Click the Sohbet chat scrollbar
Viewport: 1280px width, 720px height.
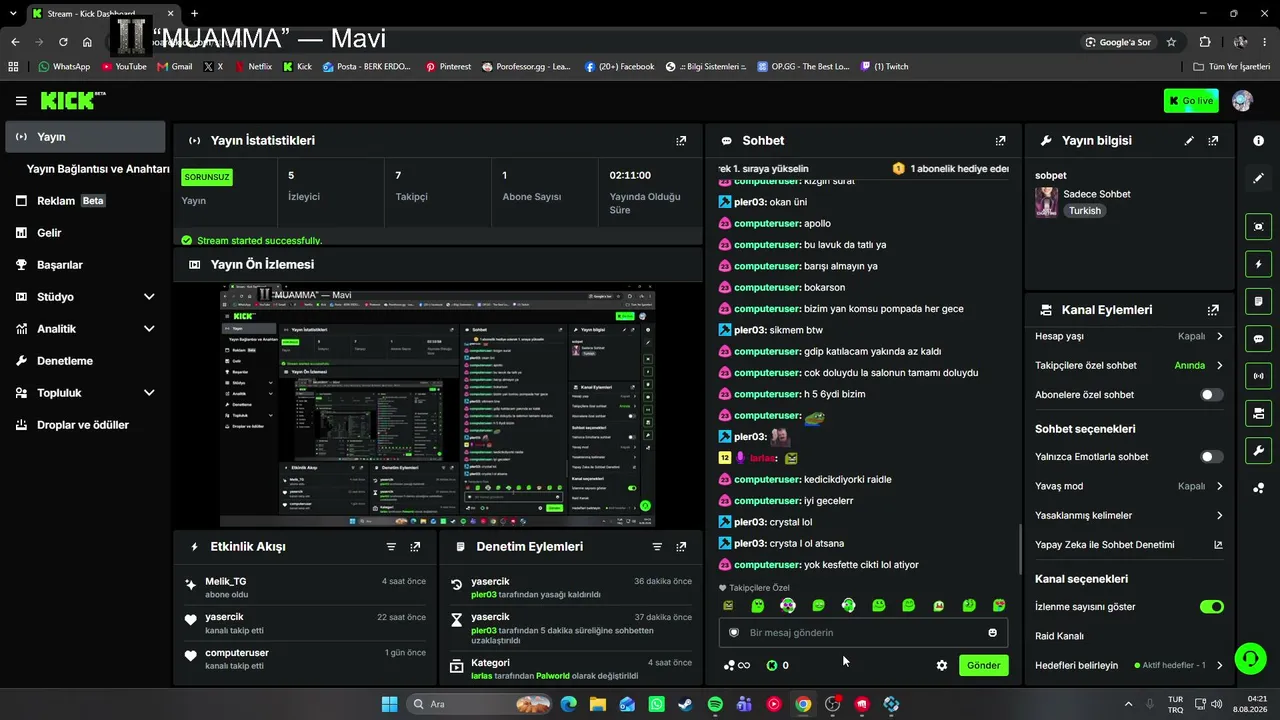point(1019,550)
